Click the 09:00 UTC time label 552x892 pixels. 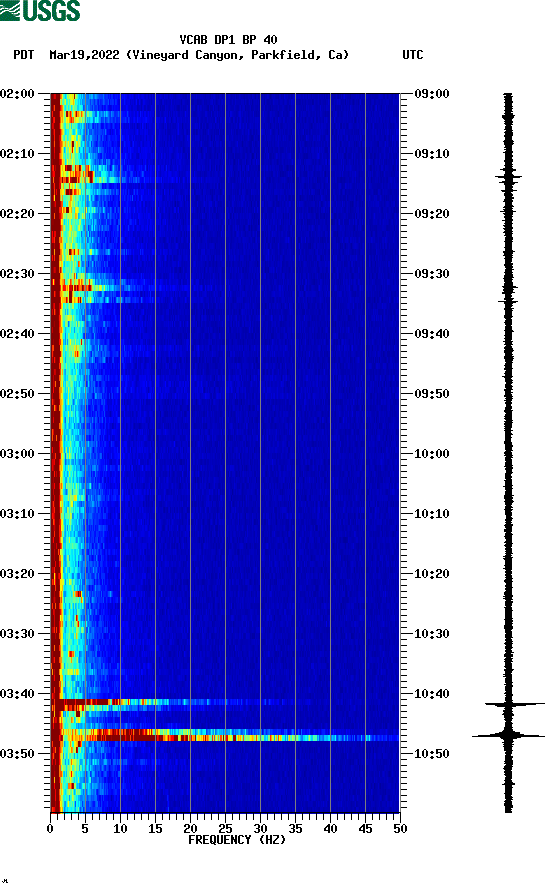point(432,94)
